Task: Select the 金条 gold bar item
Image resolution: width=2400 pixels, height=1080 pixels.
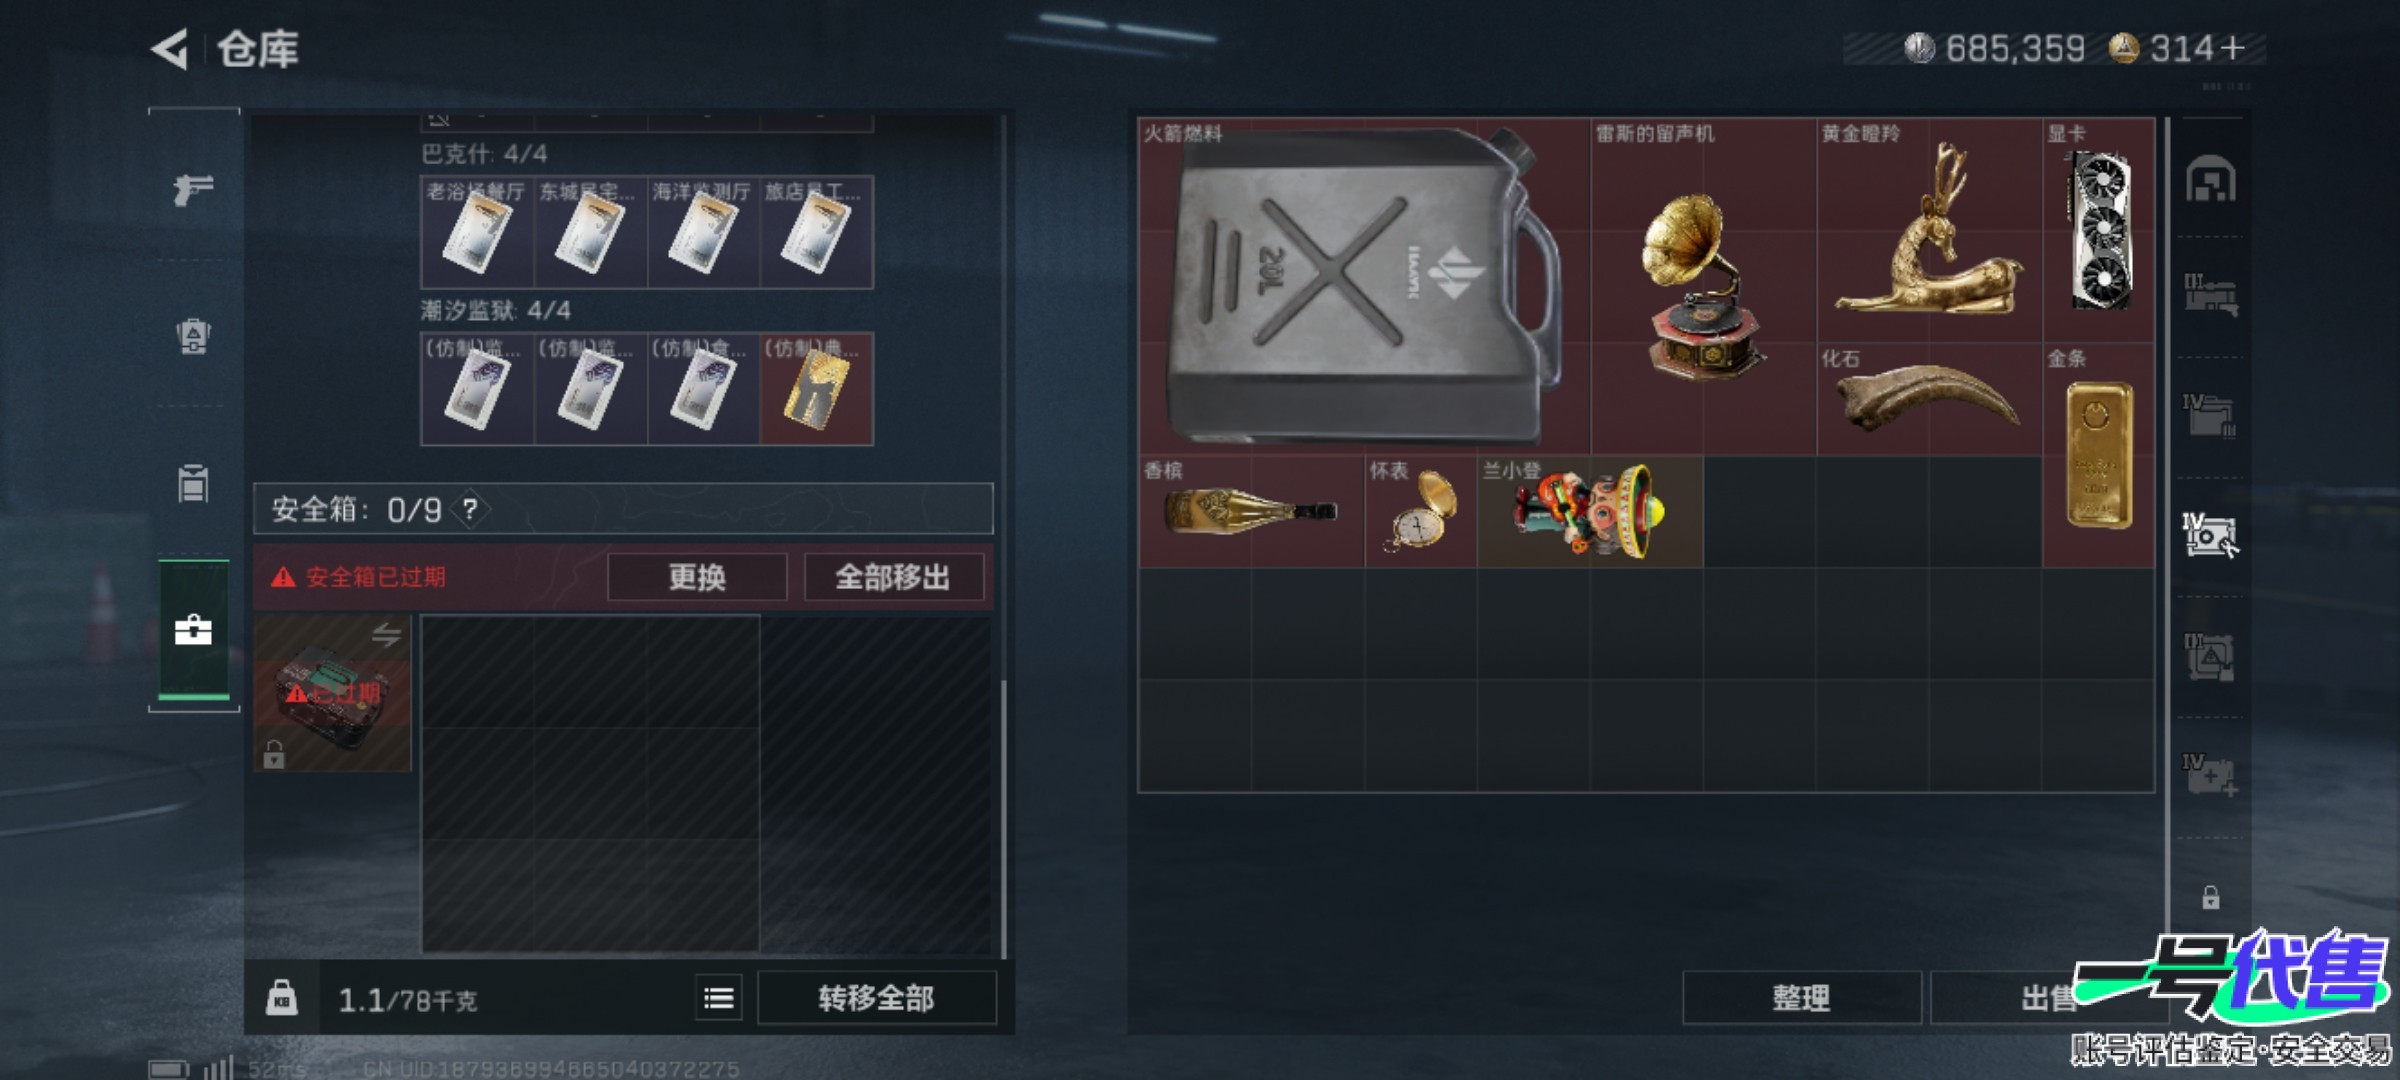Action: [x=2098, y=455]
